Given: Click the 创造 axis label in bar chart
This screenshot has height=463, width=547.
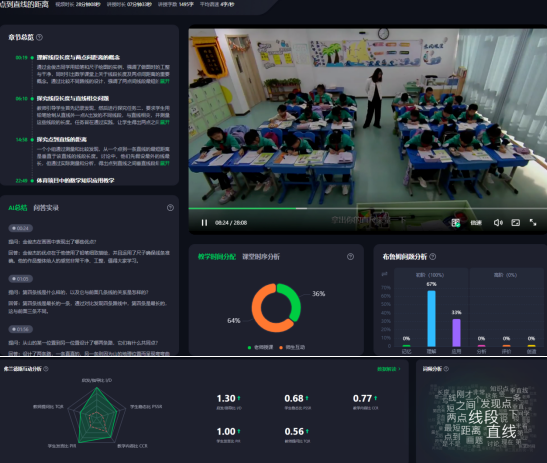Looking at the screenshot, I should (x=531, y=351).
